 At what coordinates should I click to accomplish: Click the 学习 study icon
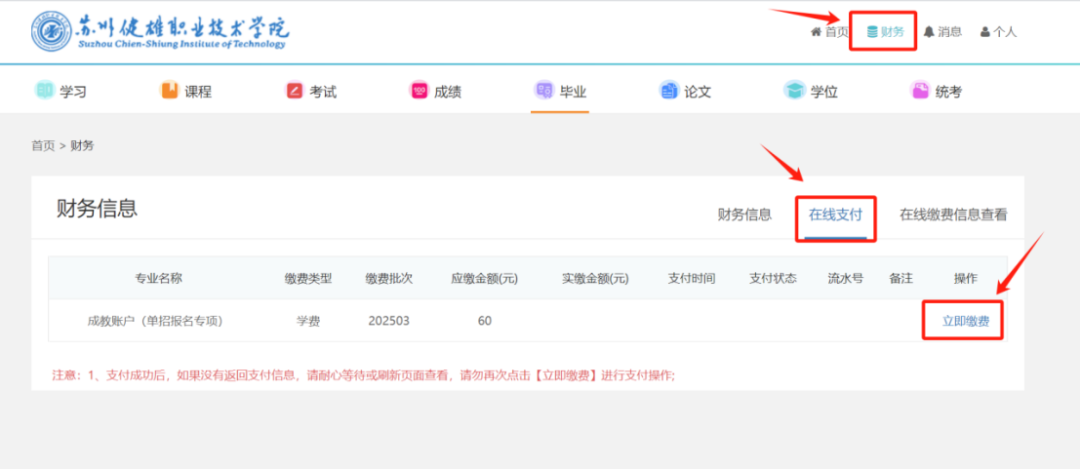click(45, 91)
